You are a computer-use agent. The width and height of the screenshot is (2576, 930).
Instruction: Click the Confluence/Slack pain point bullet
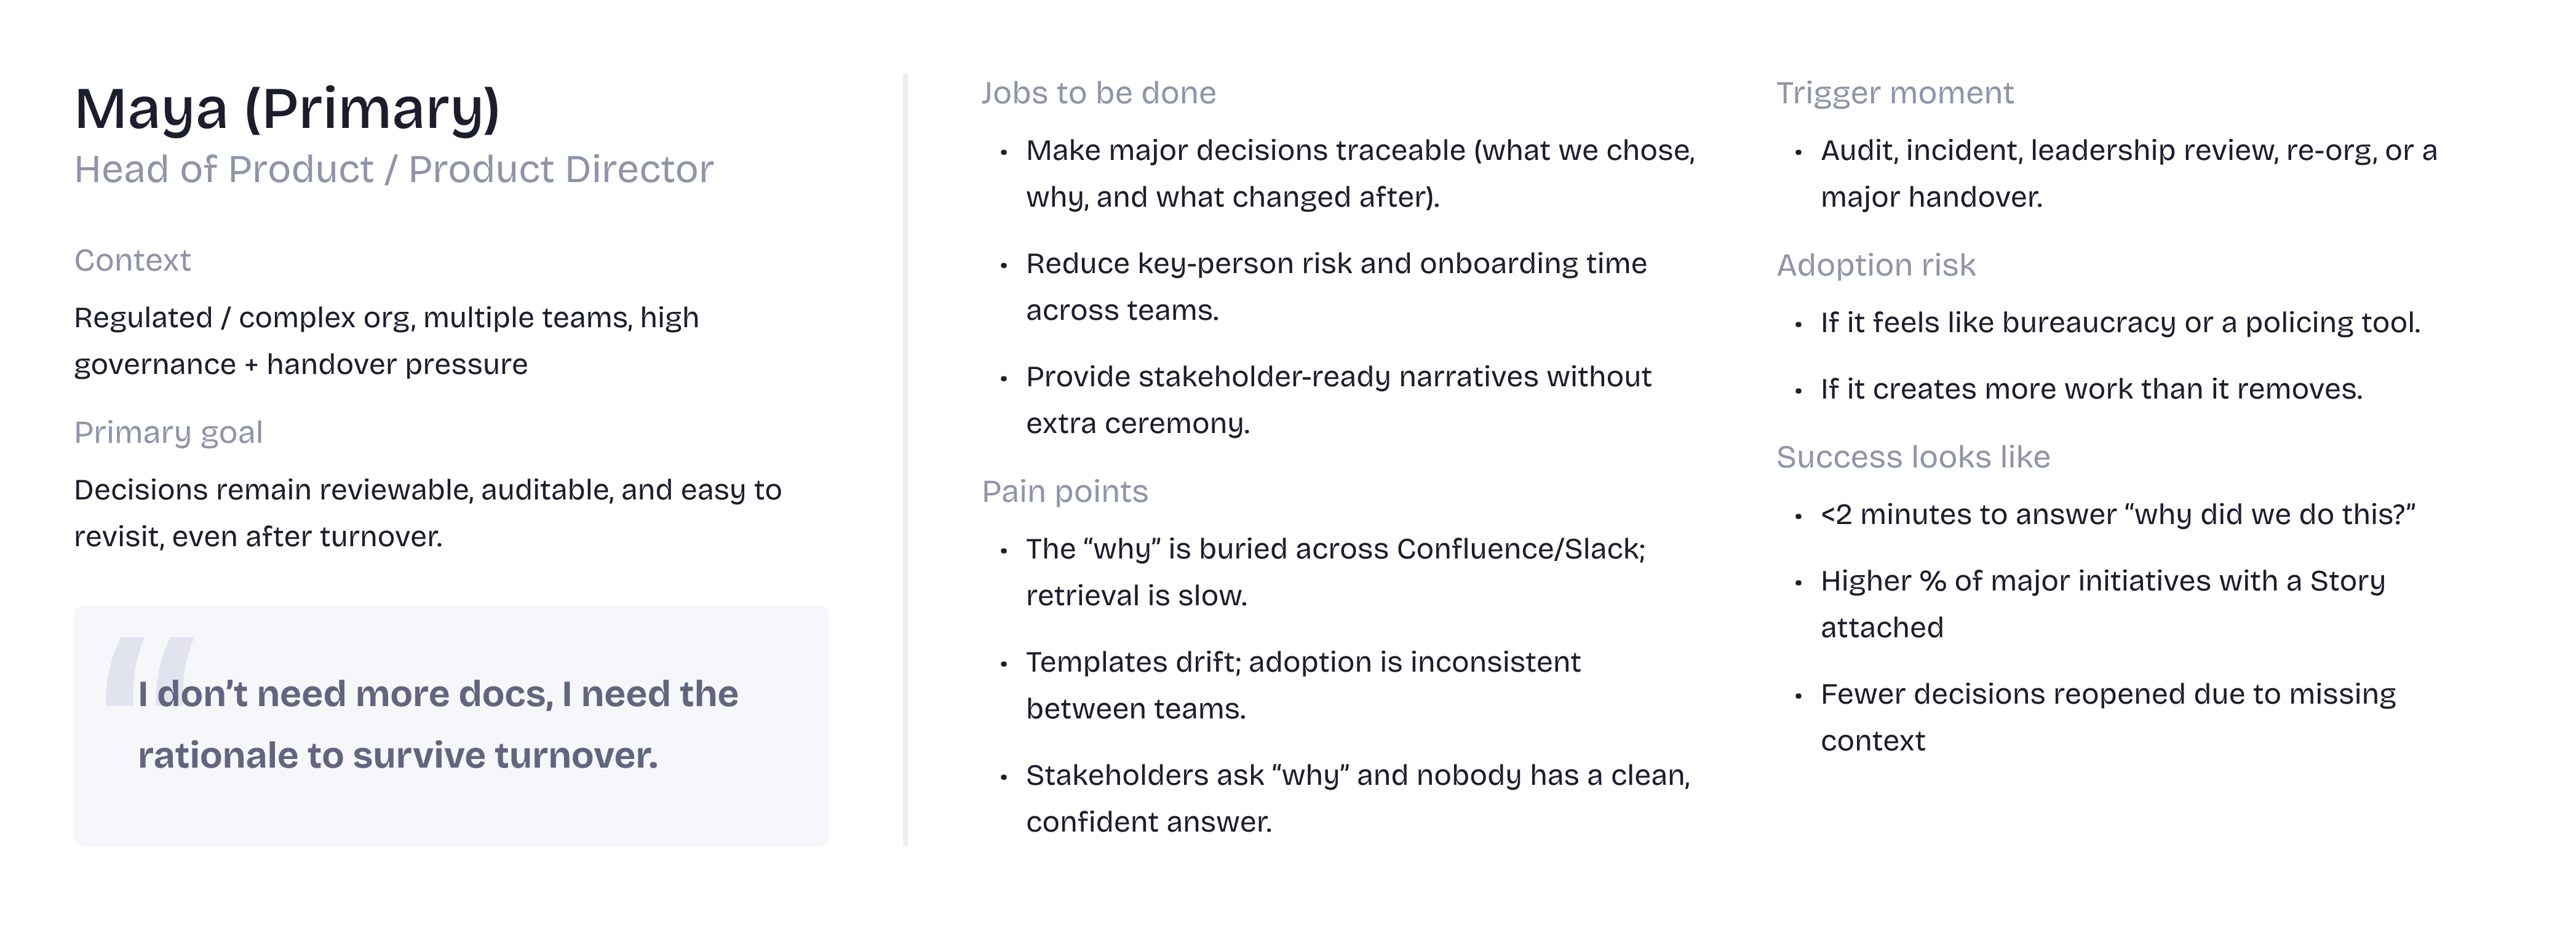click(x=1335, y=571)
